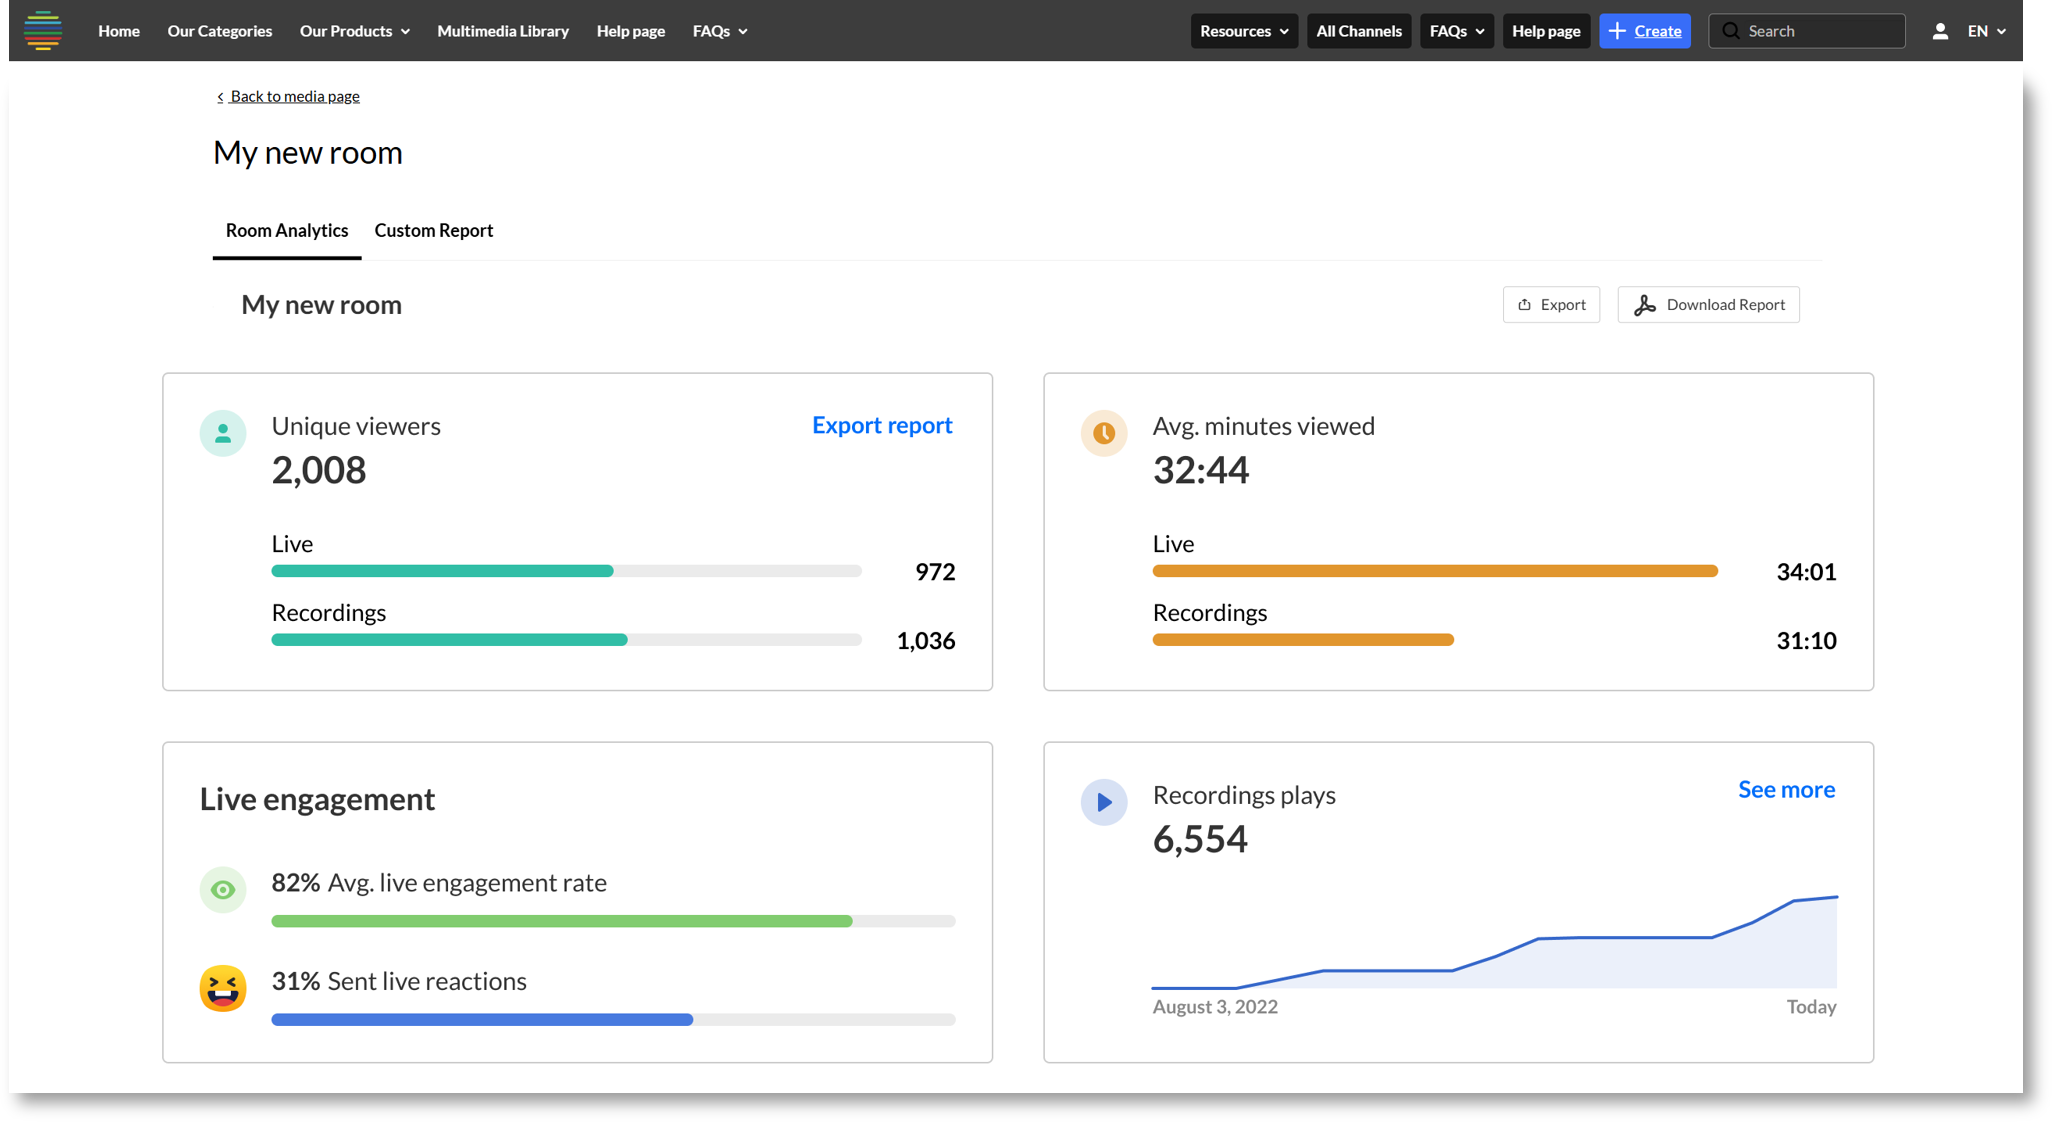Click the Avg. minutes viewed clock icon
The image size is (2052, 1122).
1103,433
